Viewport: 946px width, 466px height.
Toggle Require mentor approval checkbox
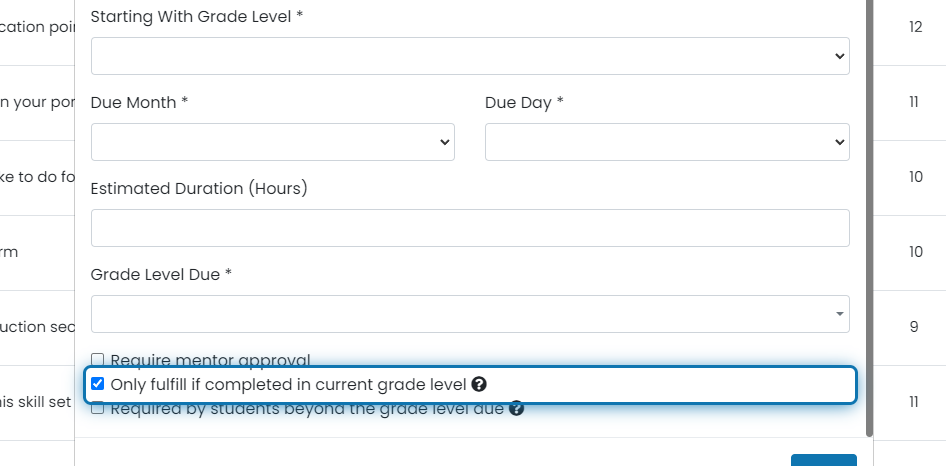98,360
